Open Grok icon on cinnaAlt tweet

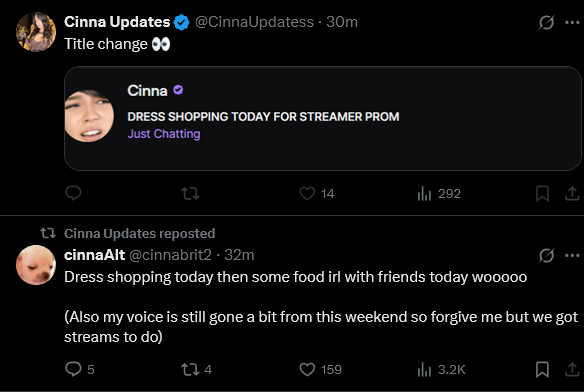546,255
